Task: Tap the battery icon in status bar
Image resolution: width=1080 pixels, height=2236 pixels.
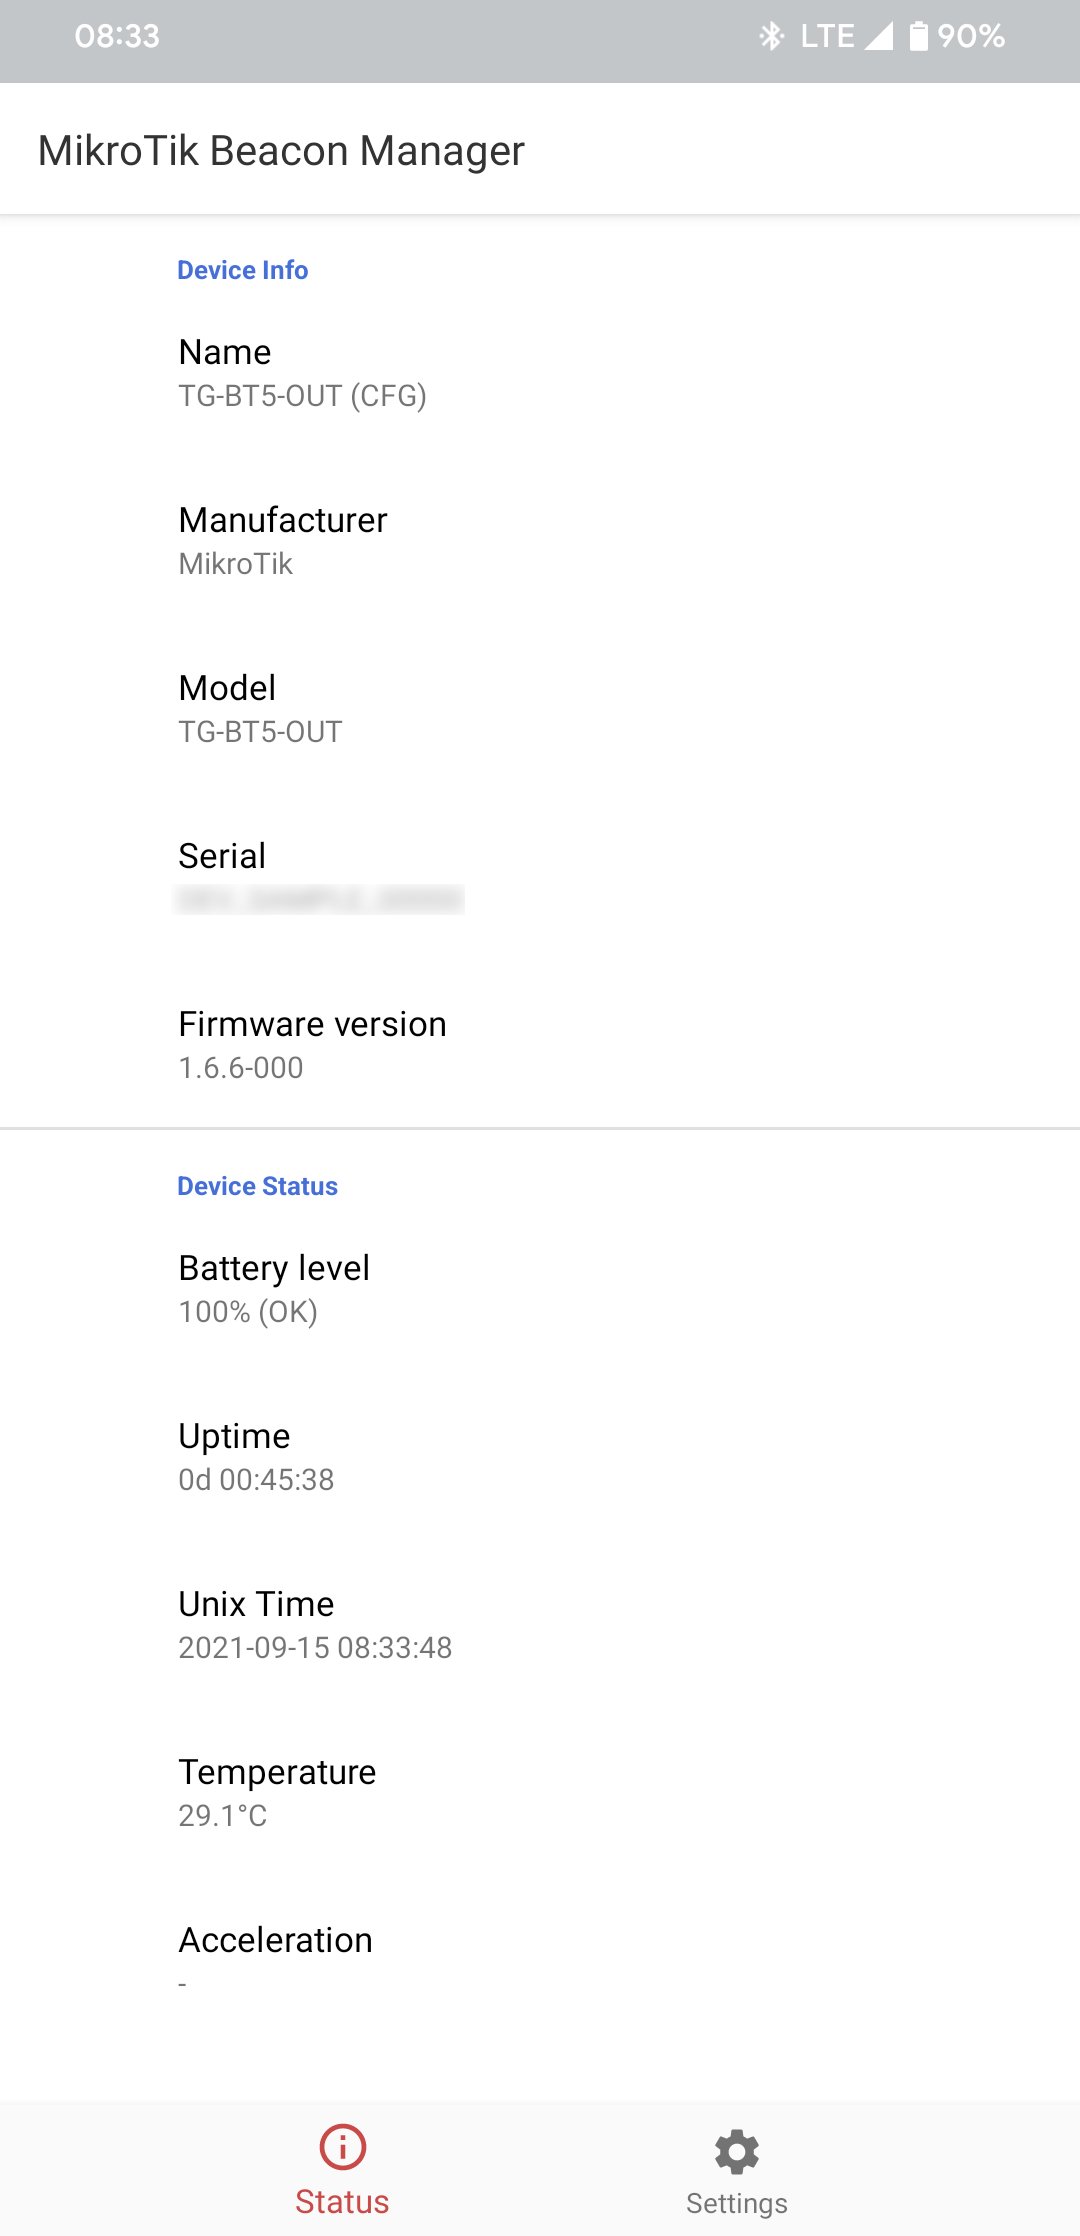Action: tap(918, 37)
